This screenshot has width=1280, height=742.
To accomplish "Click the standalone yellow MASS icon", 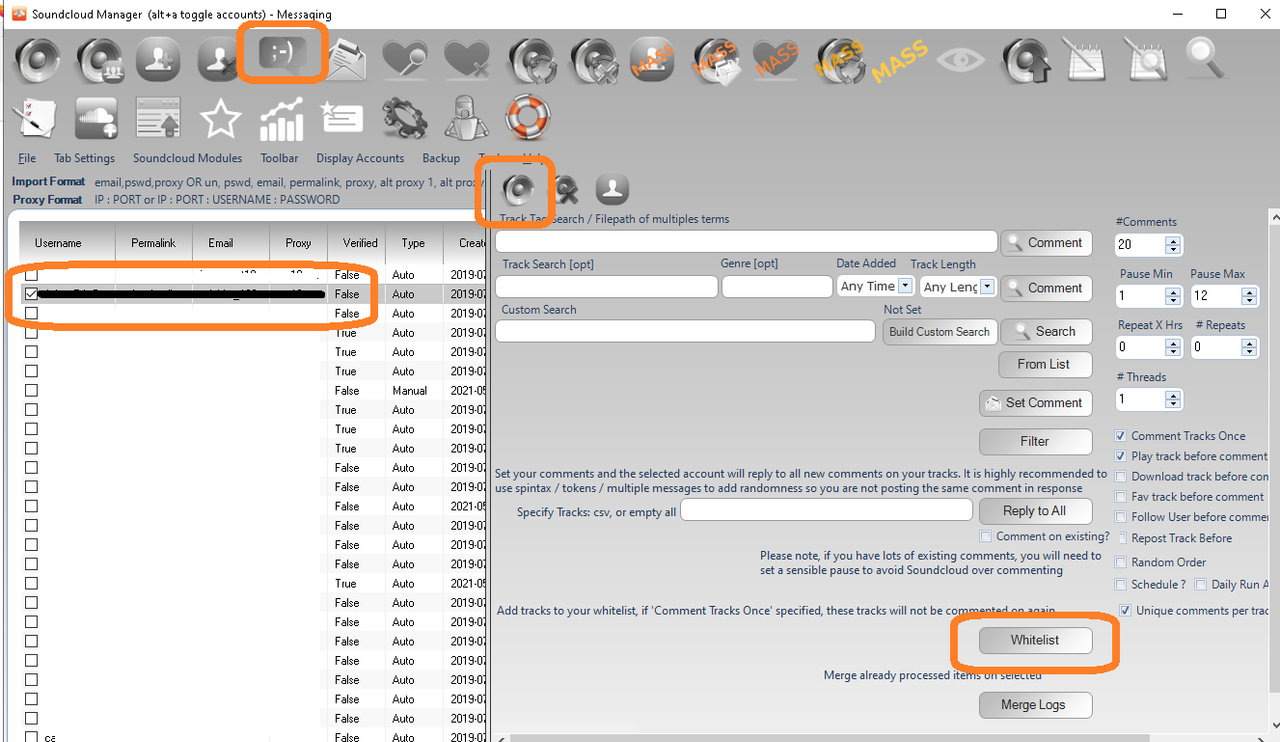I will 899,62.
